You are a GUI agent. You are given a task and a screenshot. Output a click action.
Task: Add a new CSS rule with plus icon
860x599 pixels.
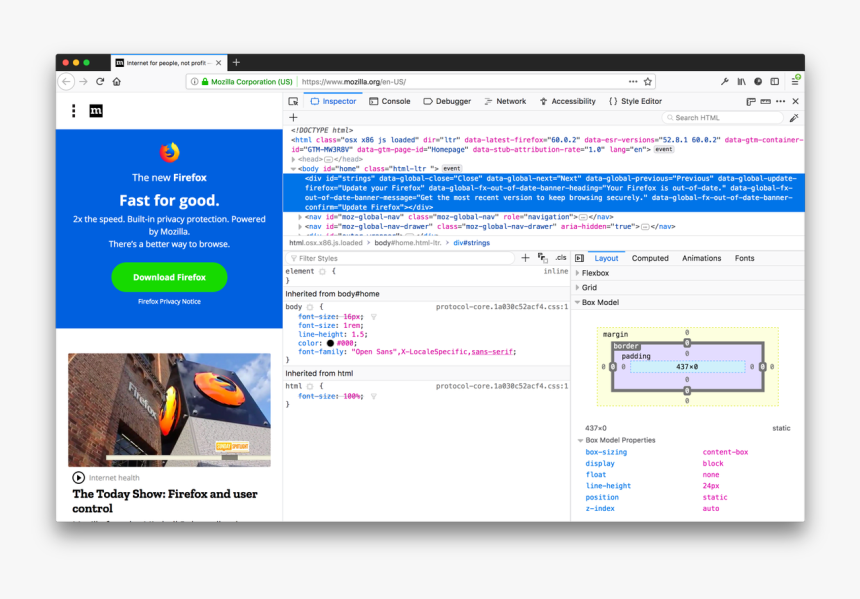point(525,258)
